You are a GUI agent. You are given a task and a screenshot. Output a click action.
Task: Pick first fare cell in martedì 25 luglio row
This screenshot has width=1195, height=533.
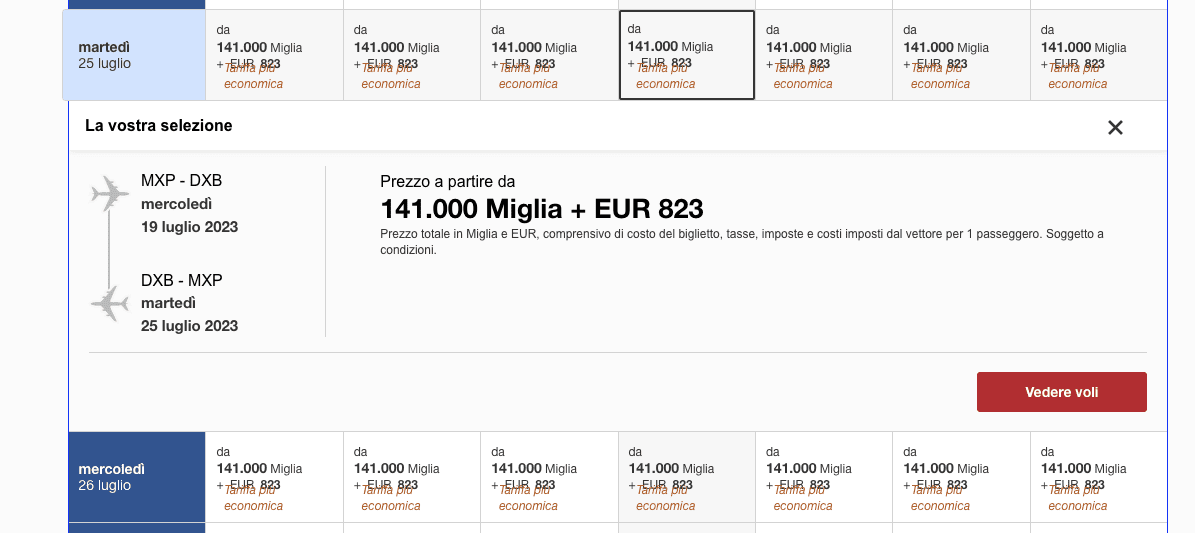click(274, 55)
